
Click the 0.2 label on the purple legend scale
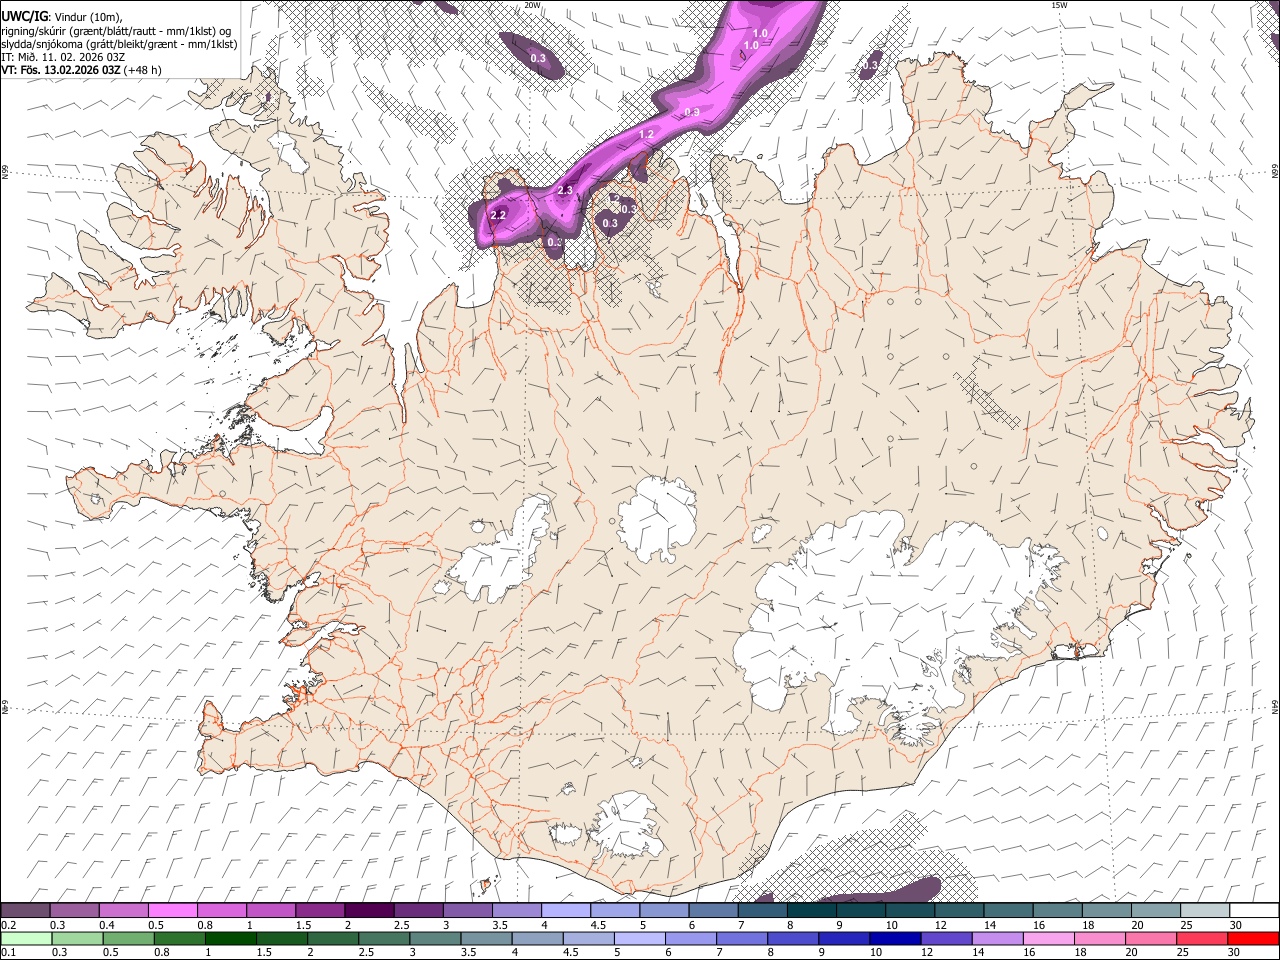point(7,925)
